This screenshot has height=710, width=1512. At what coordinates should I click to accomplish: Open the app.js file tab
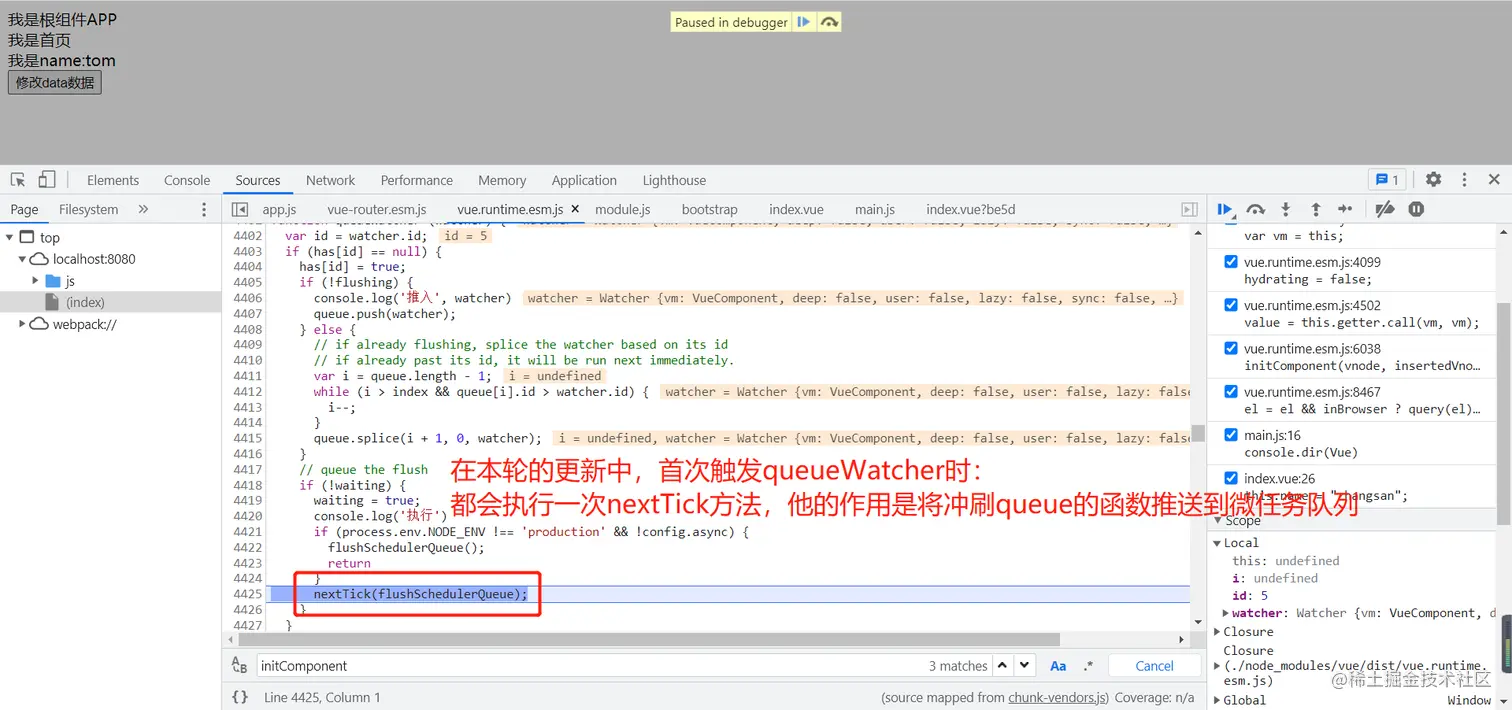point(279,209)
